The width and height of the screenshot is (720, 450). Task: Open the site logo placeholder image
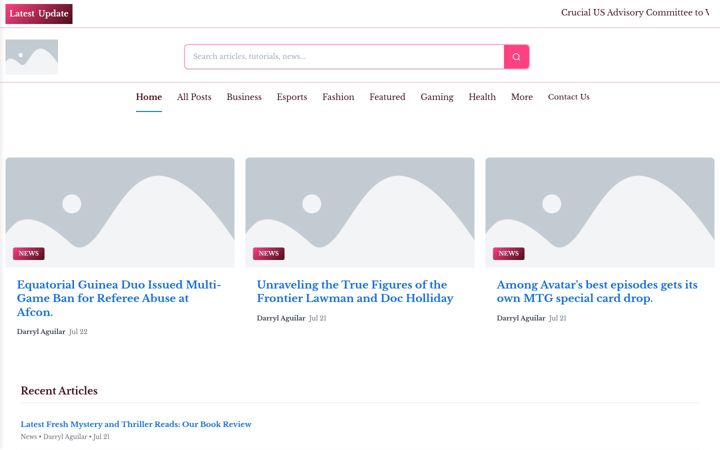[x=32, y=57]
